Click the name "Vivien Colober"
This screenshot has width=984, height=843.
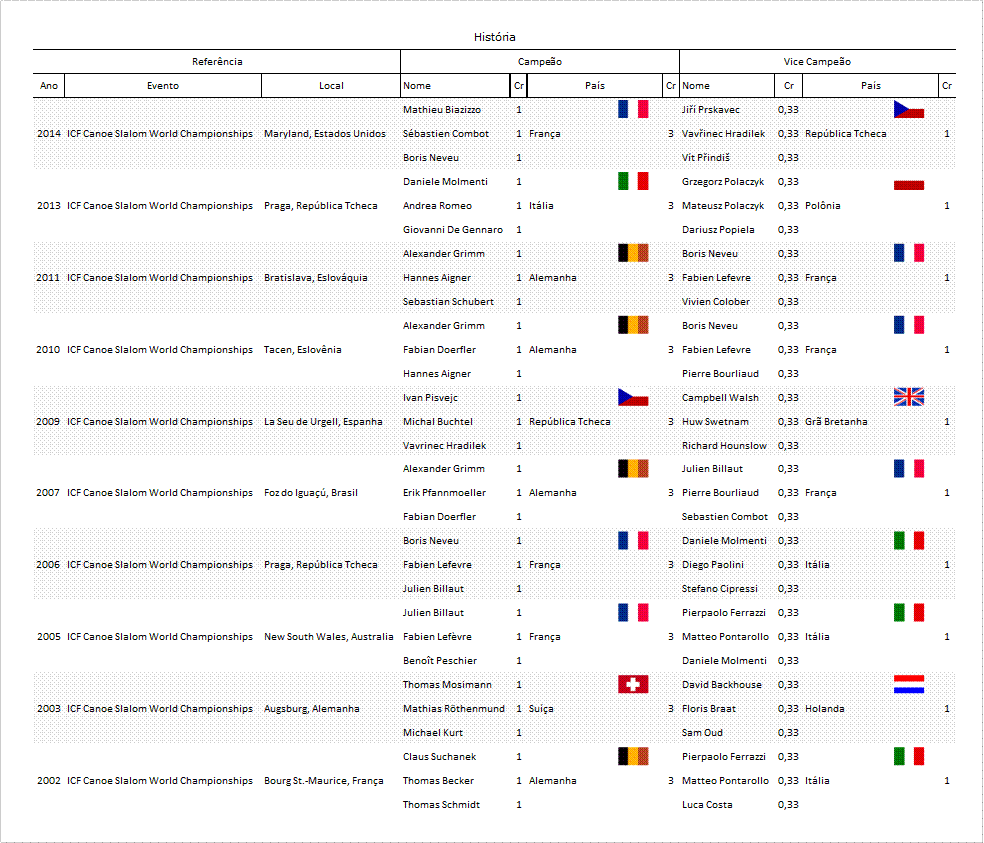point(715,301)
